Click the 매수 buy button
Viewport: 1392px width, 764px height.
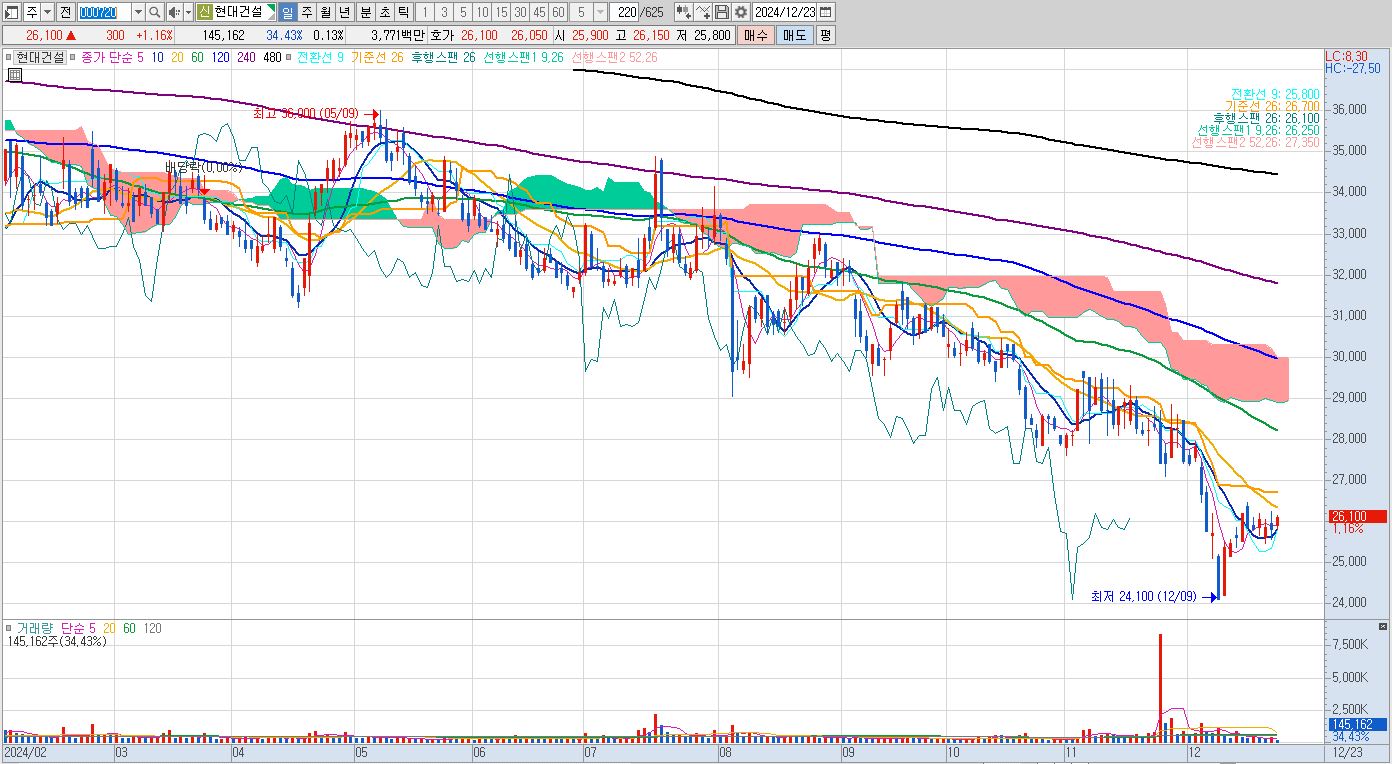tap(756, 35)
